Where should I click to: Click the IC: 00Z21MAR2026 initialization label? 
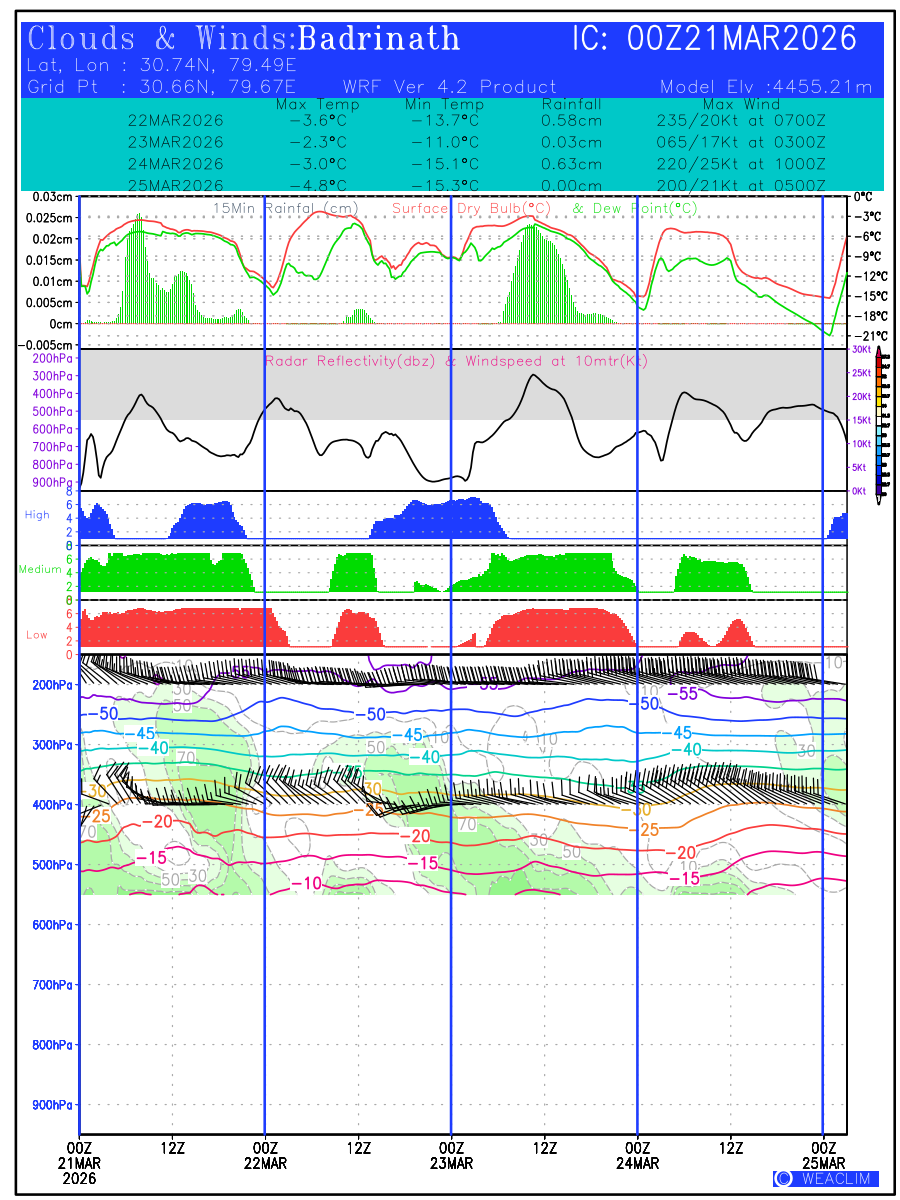click(714, 39)
